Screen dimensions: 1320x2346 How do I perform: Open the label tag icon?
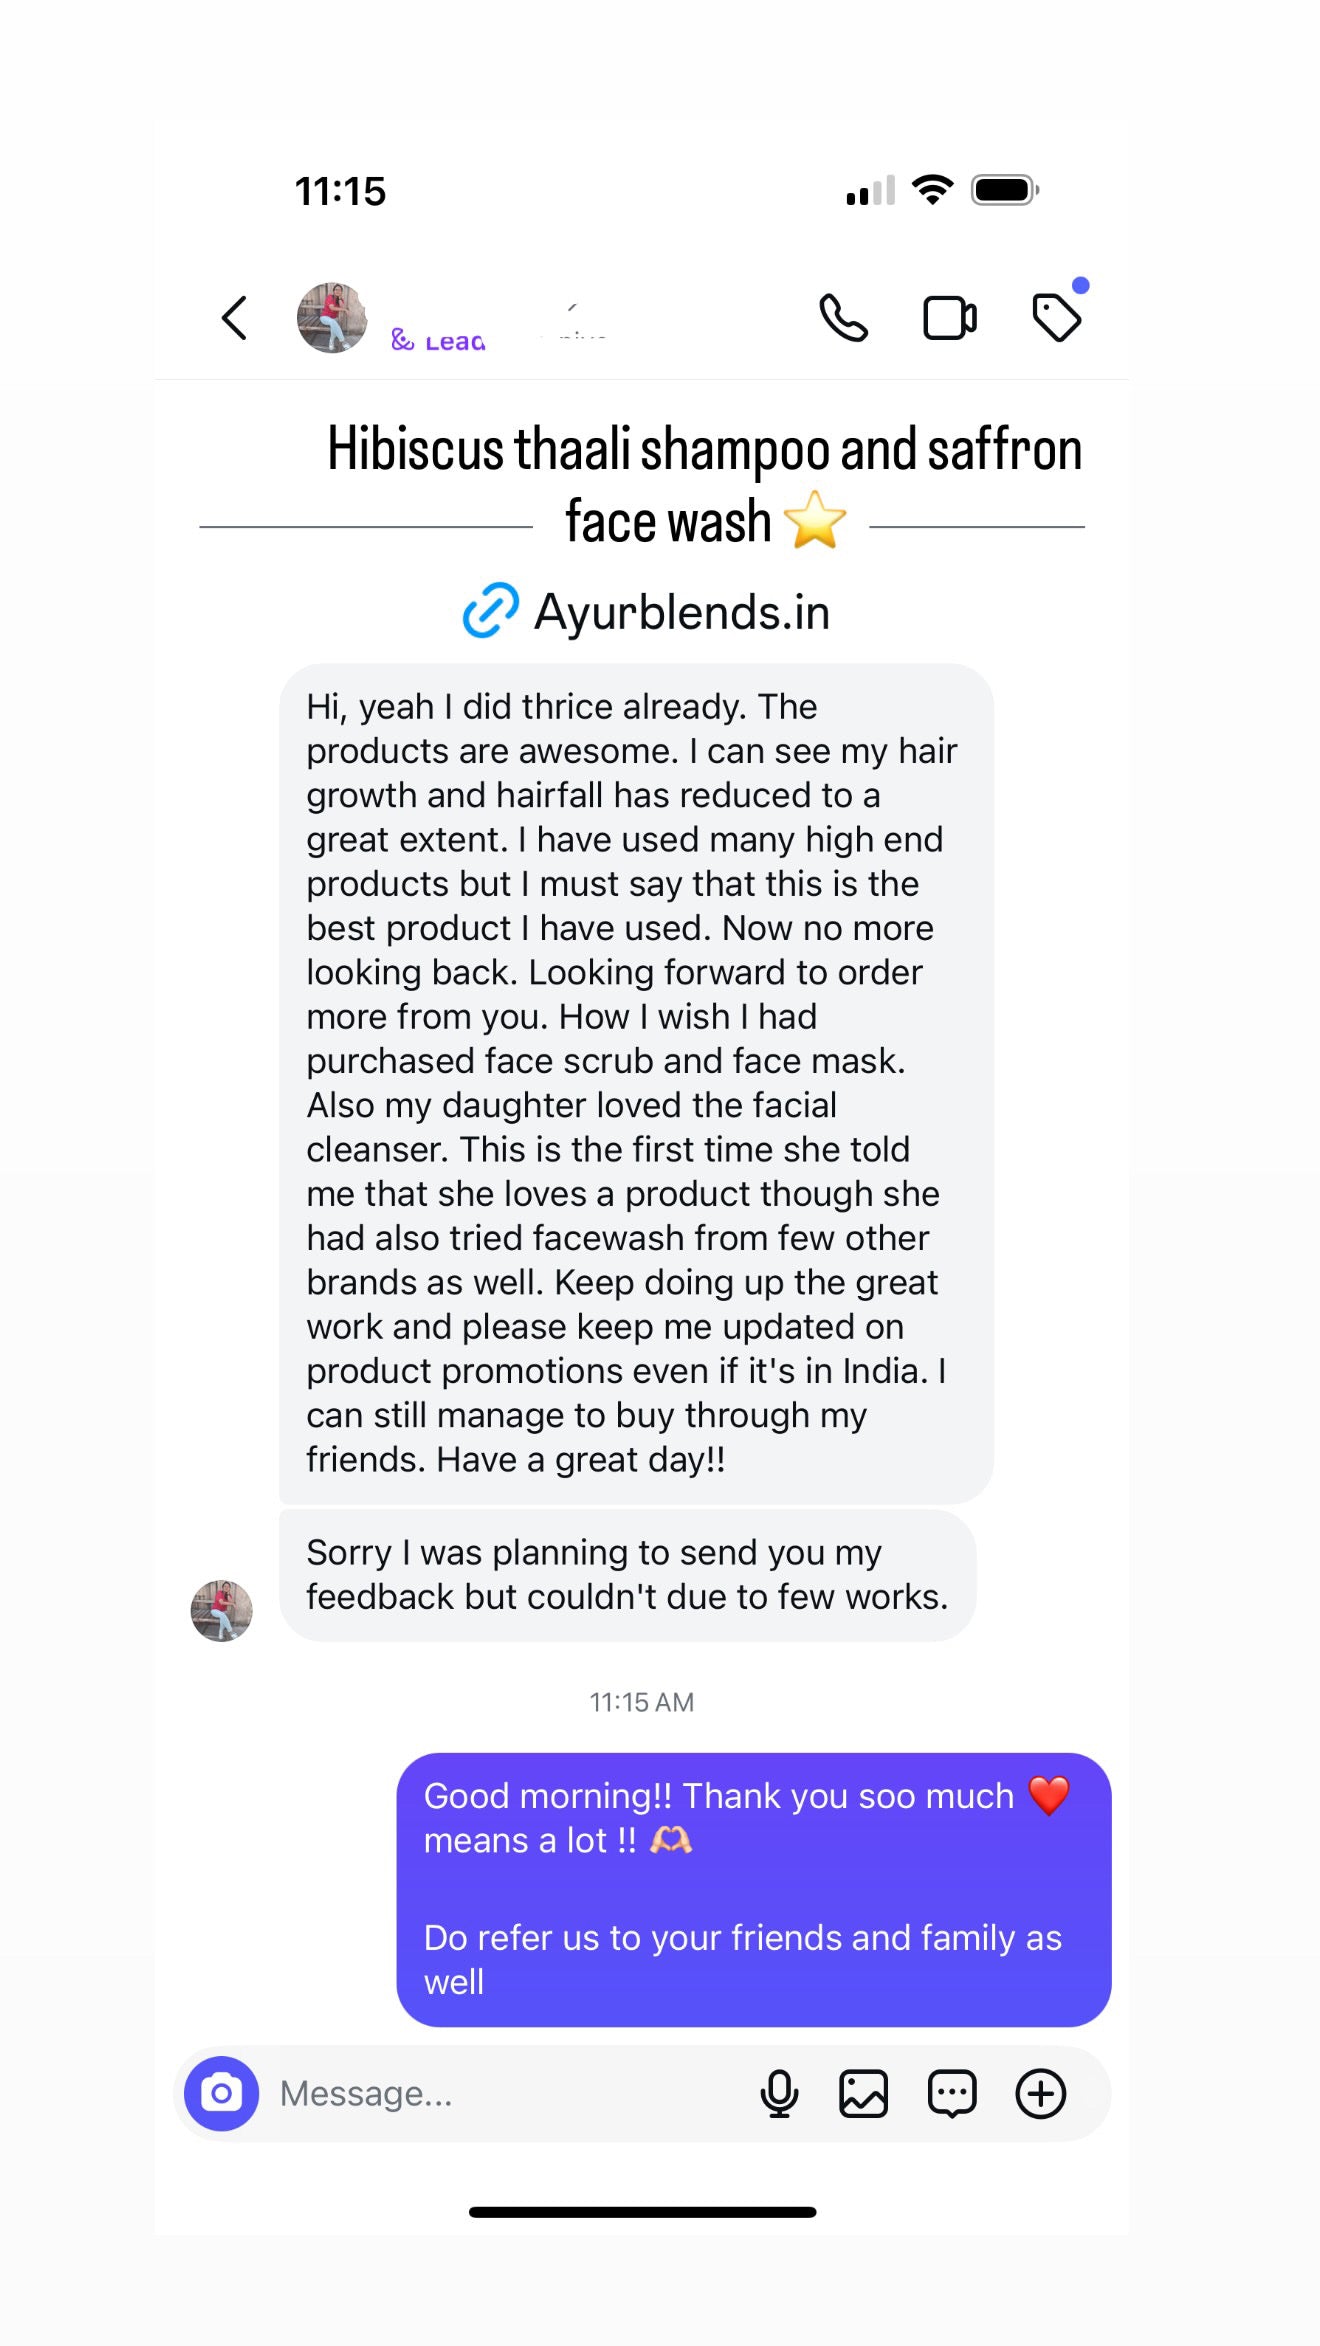coord(1056,319)
